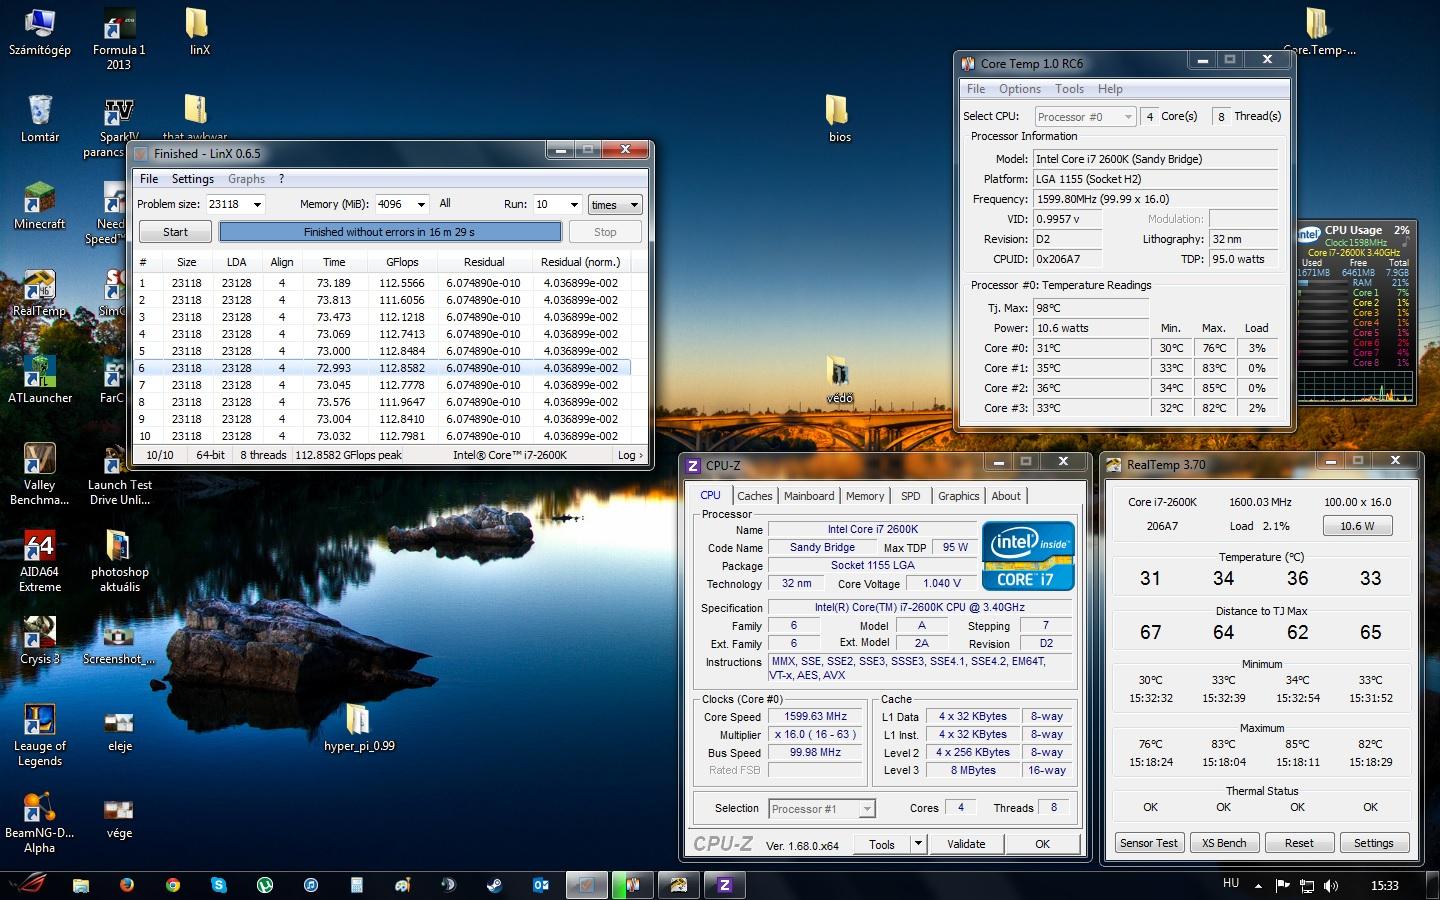Click the All memory button in LinX
Screen dimensions: 1440x900
coord(445,203)
